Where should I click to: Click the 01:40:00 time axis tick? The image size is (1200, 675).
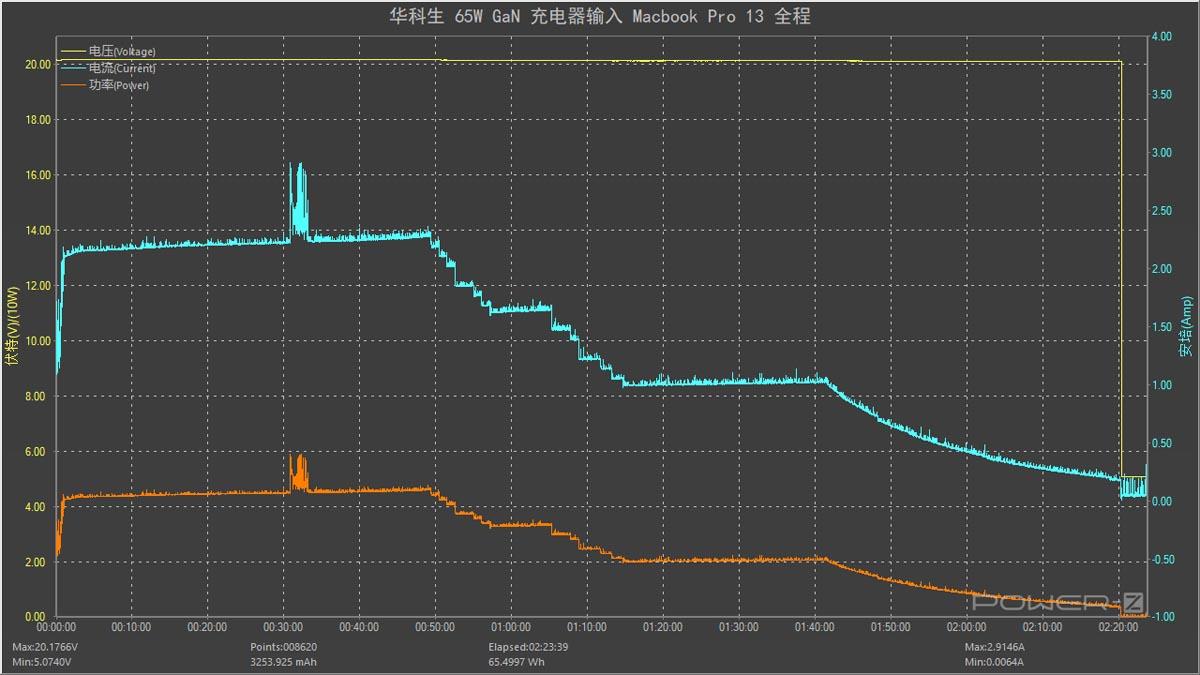[x=815, y=627]
